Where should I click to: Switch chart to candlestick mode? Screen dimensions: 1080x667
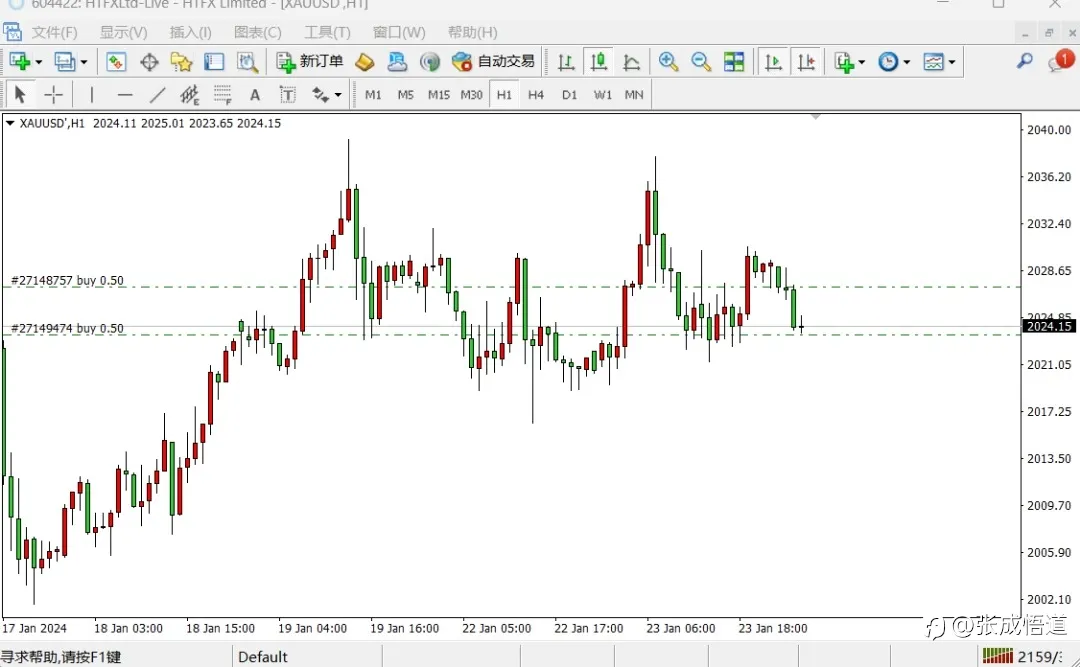click(x=599, y=62)
